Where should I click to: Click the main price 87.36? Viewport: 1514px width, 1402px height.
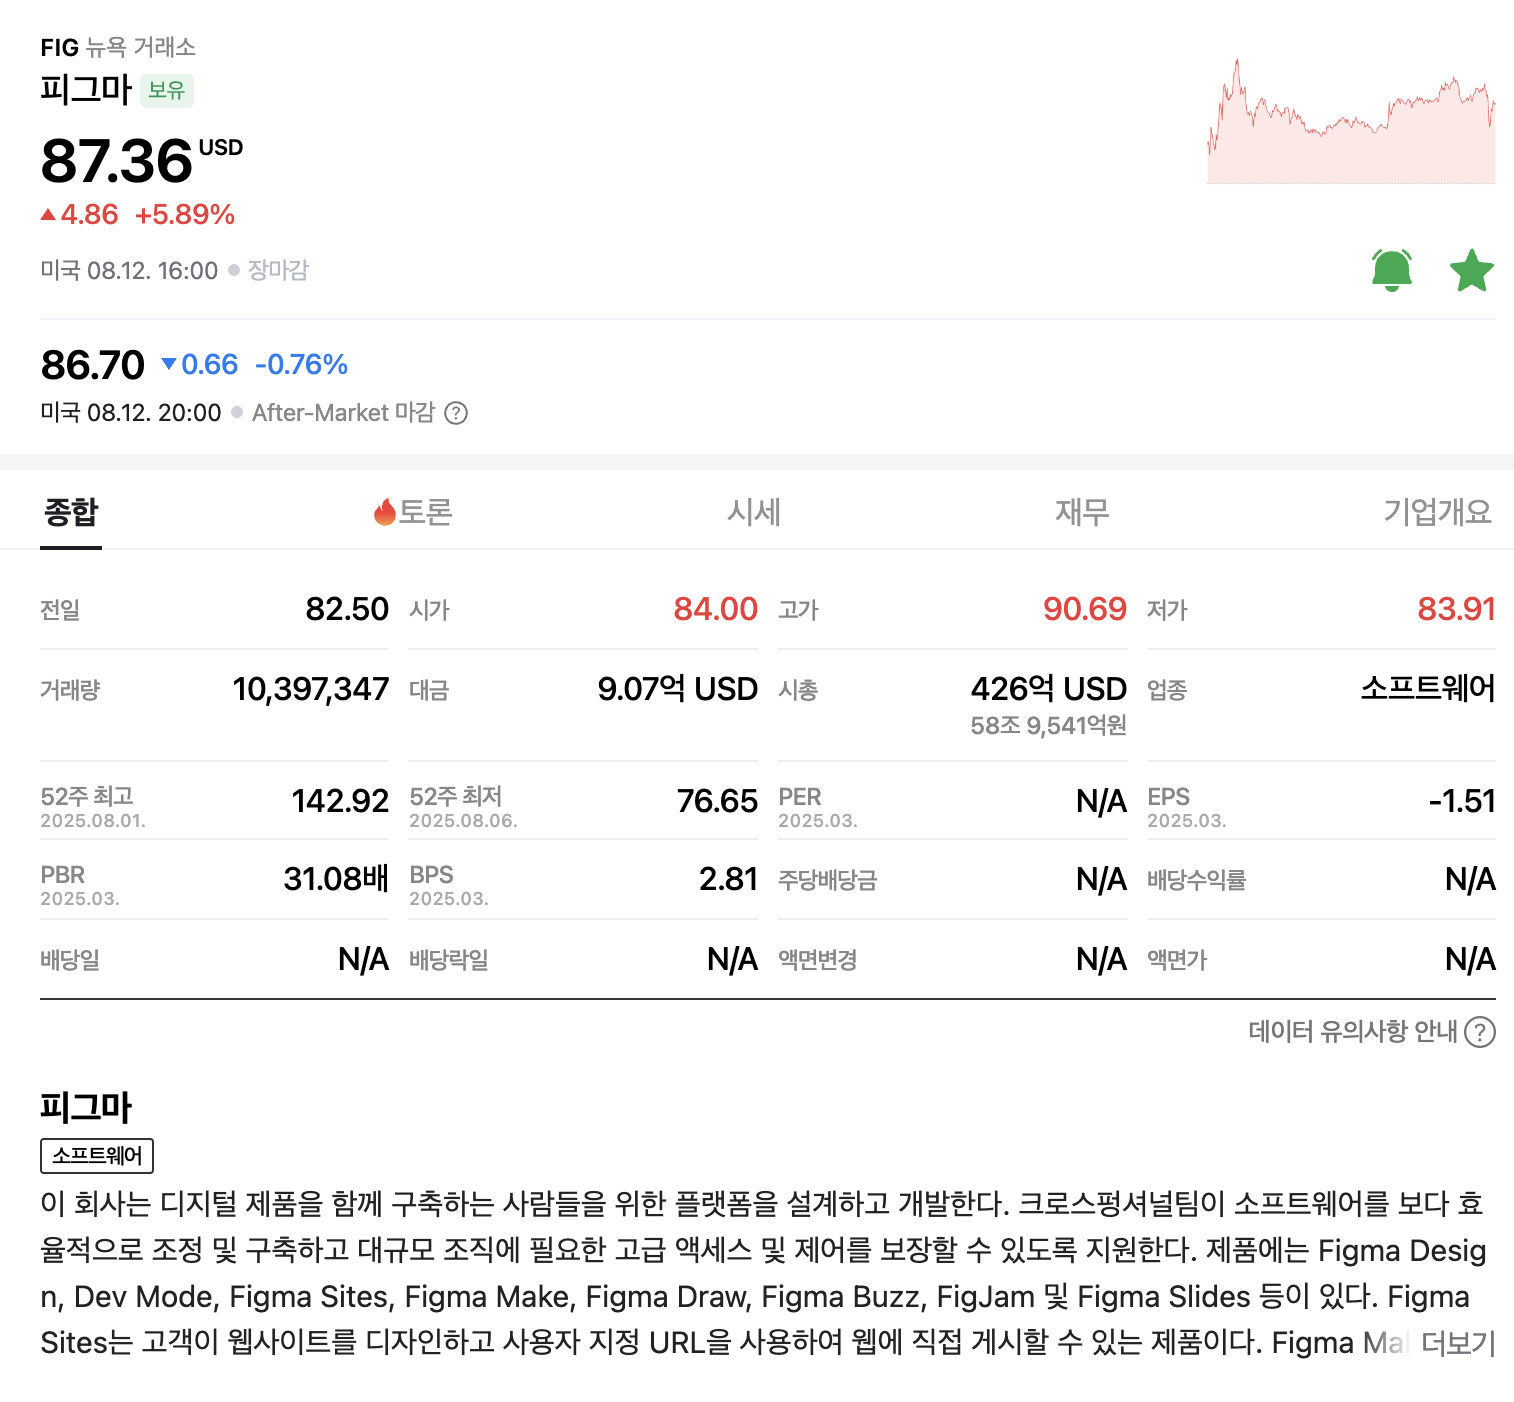(117, 161)
